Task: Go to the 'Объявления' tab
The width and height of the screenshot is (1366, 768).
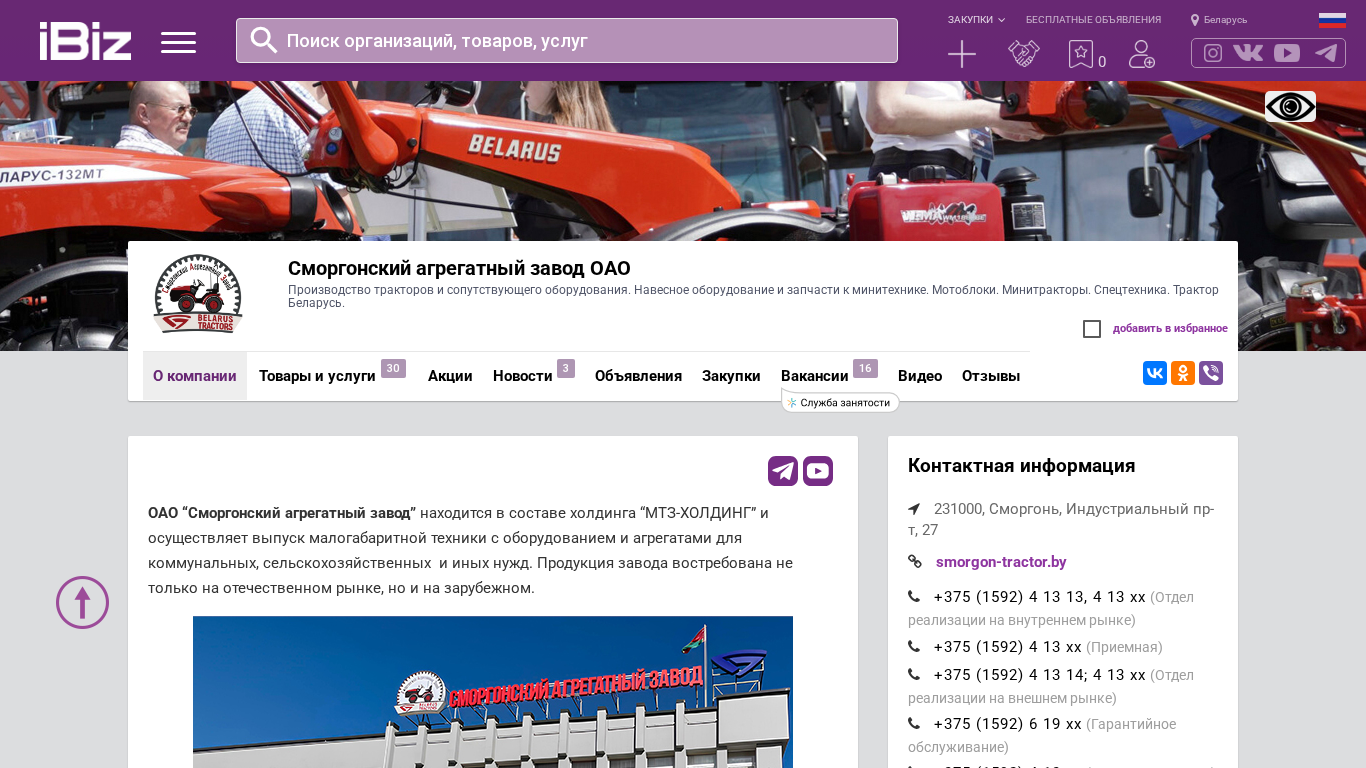Action: (638, 376)
